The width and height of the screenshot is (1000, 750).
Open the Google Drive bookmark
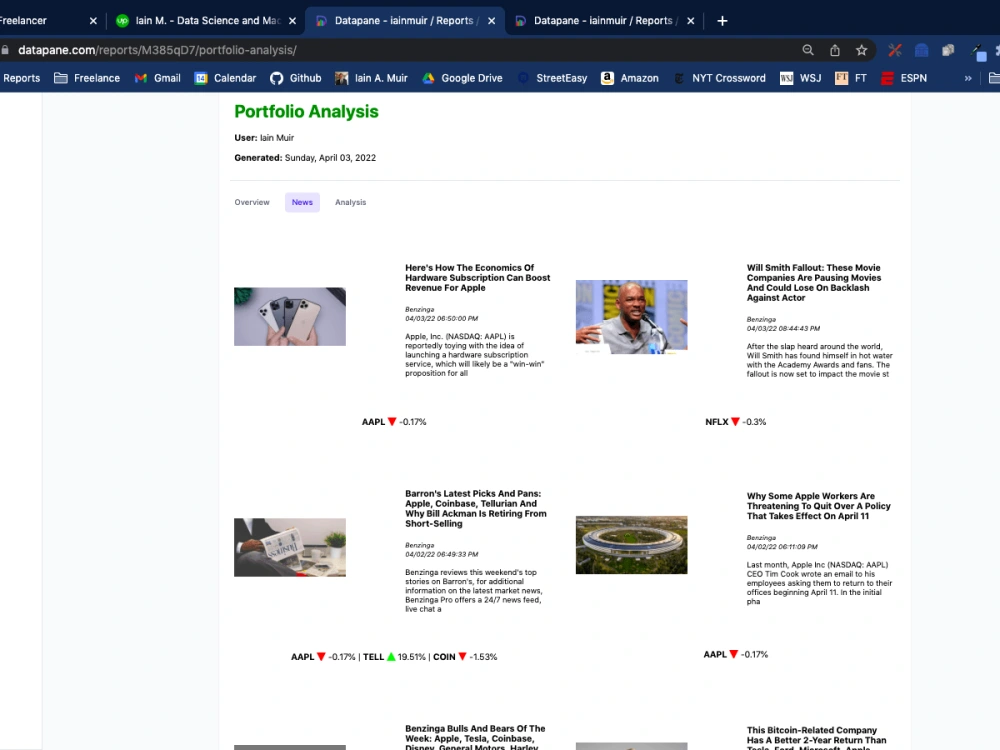click(462, 78)
